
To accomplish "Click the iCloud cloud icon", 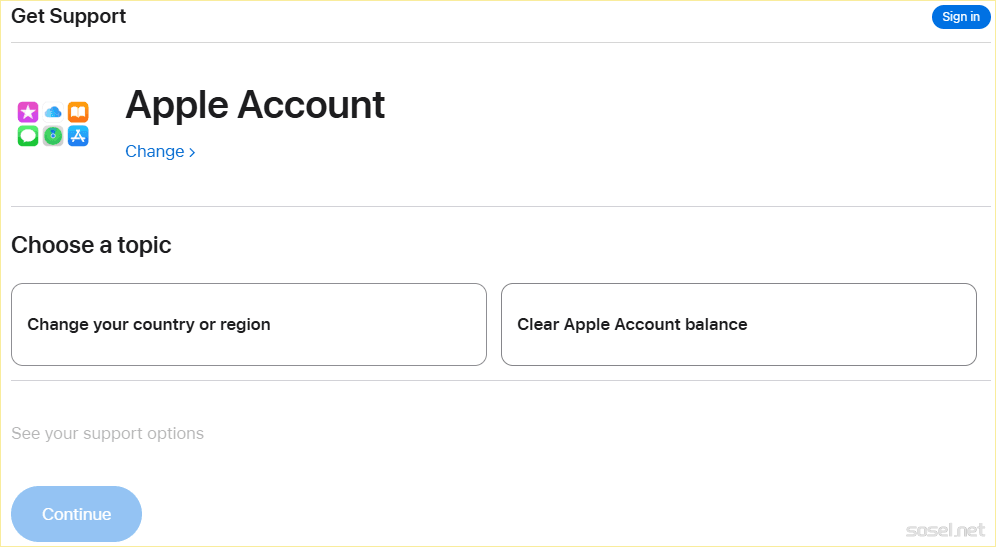I will [x=53, y=112].
